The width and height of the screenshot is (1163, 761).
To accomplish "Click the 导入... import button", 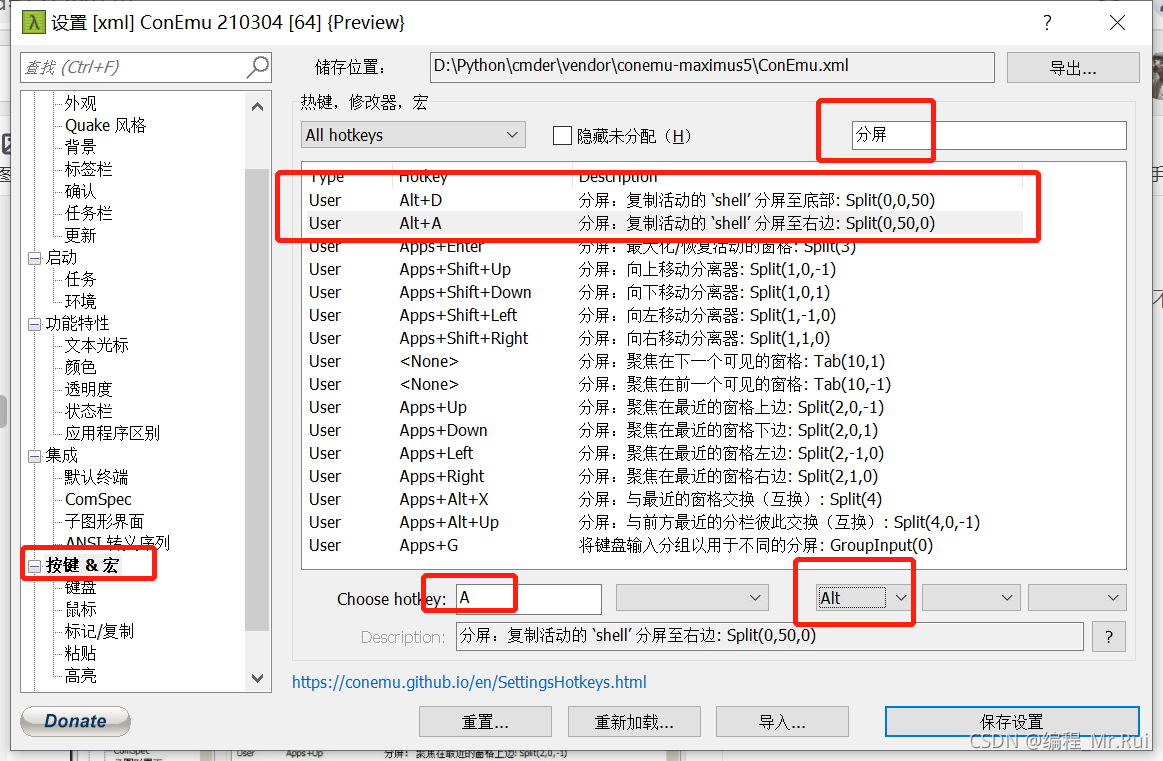I will coord(782,721).
